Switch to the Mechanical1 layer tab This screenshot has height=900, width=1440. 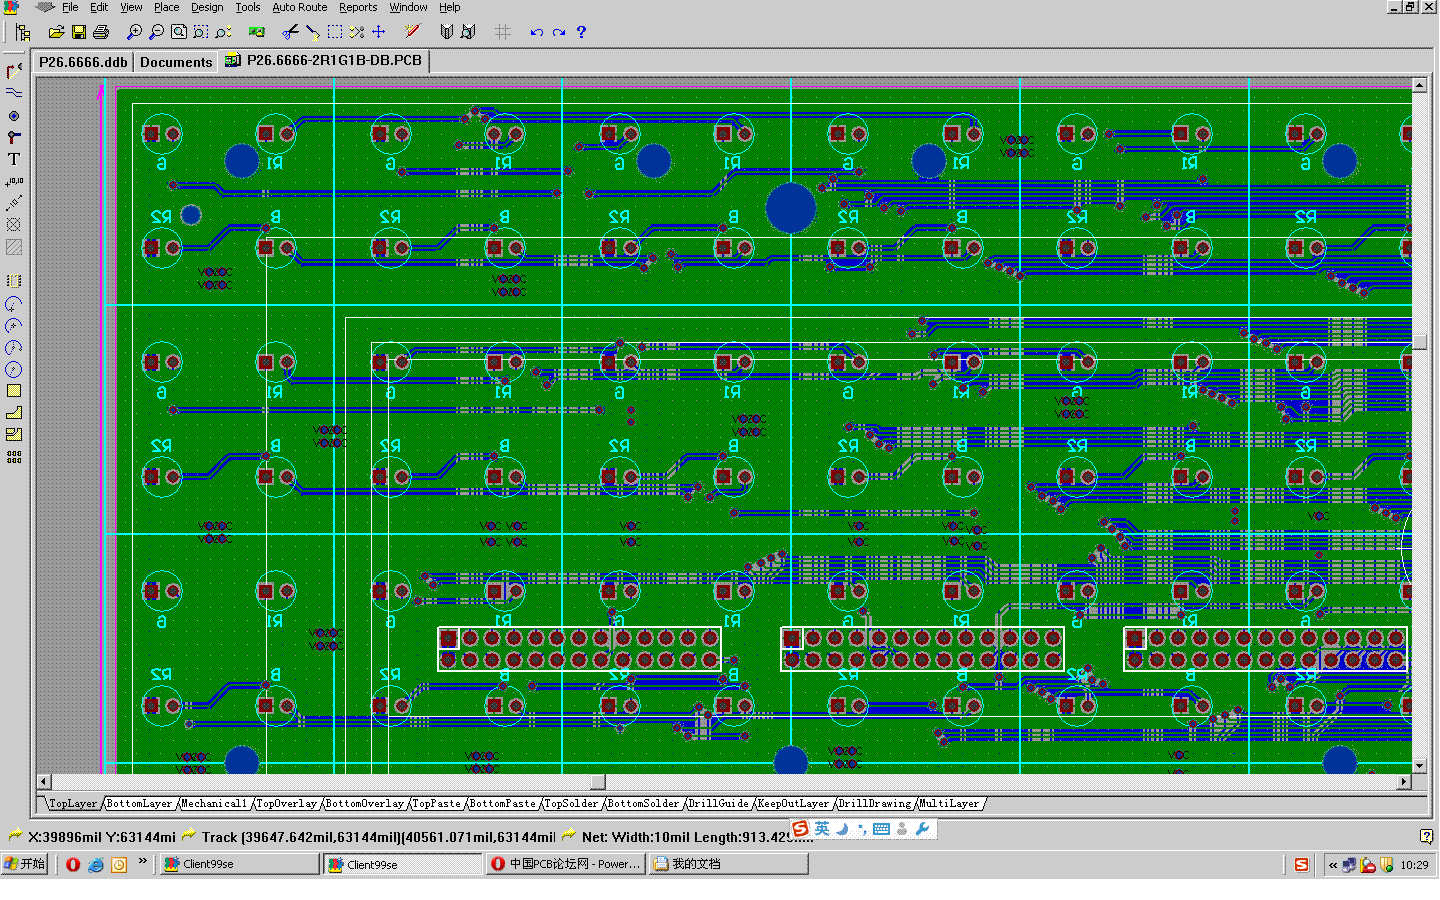pos(214,803)
